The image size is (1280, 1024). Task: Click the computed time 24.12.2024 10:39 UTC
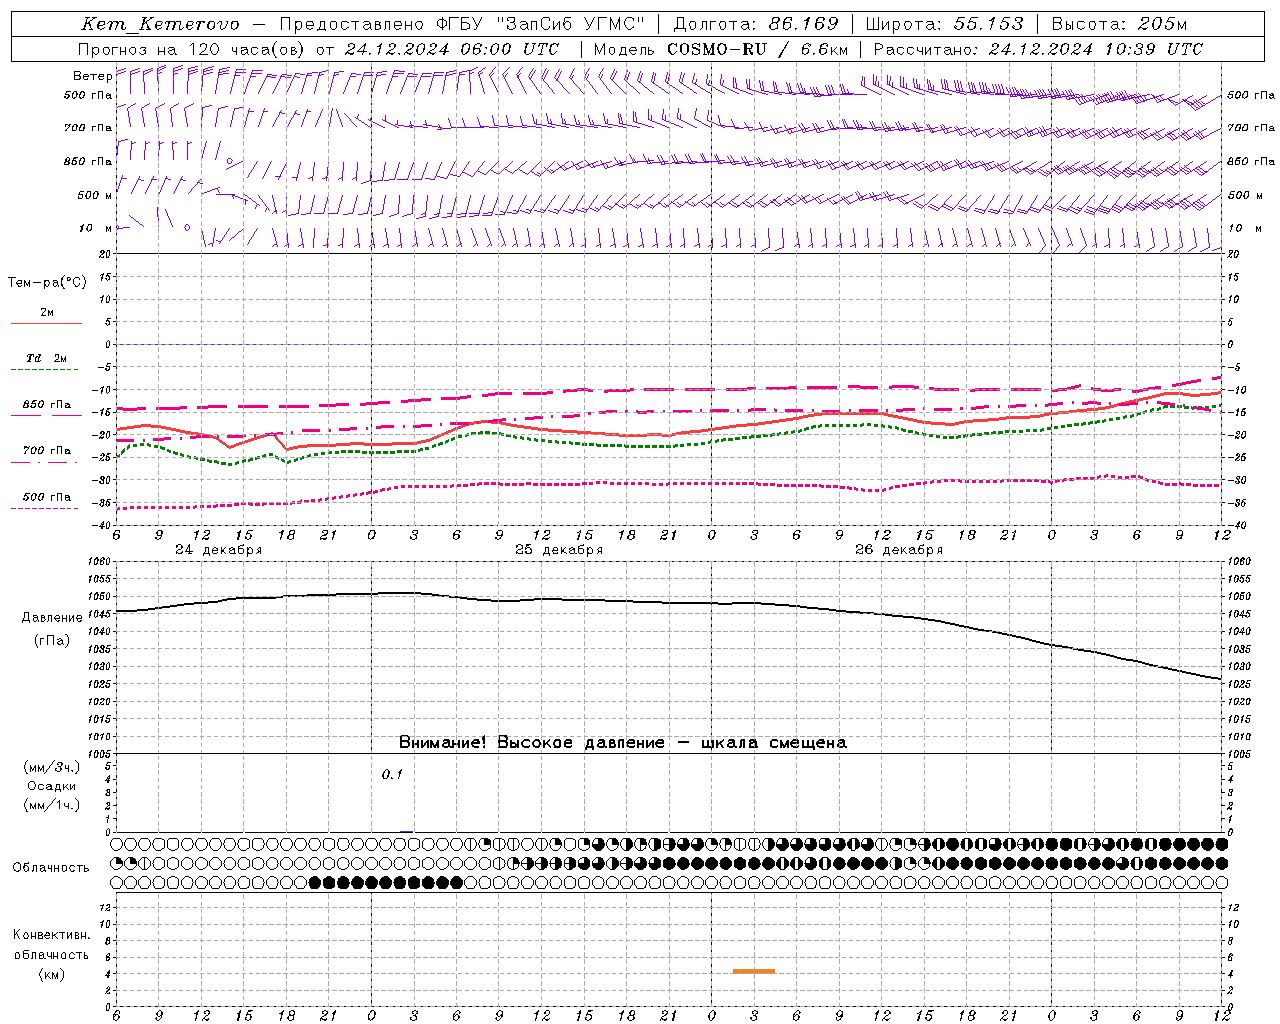(x=1096, y=48)
